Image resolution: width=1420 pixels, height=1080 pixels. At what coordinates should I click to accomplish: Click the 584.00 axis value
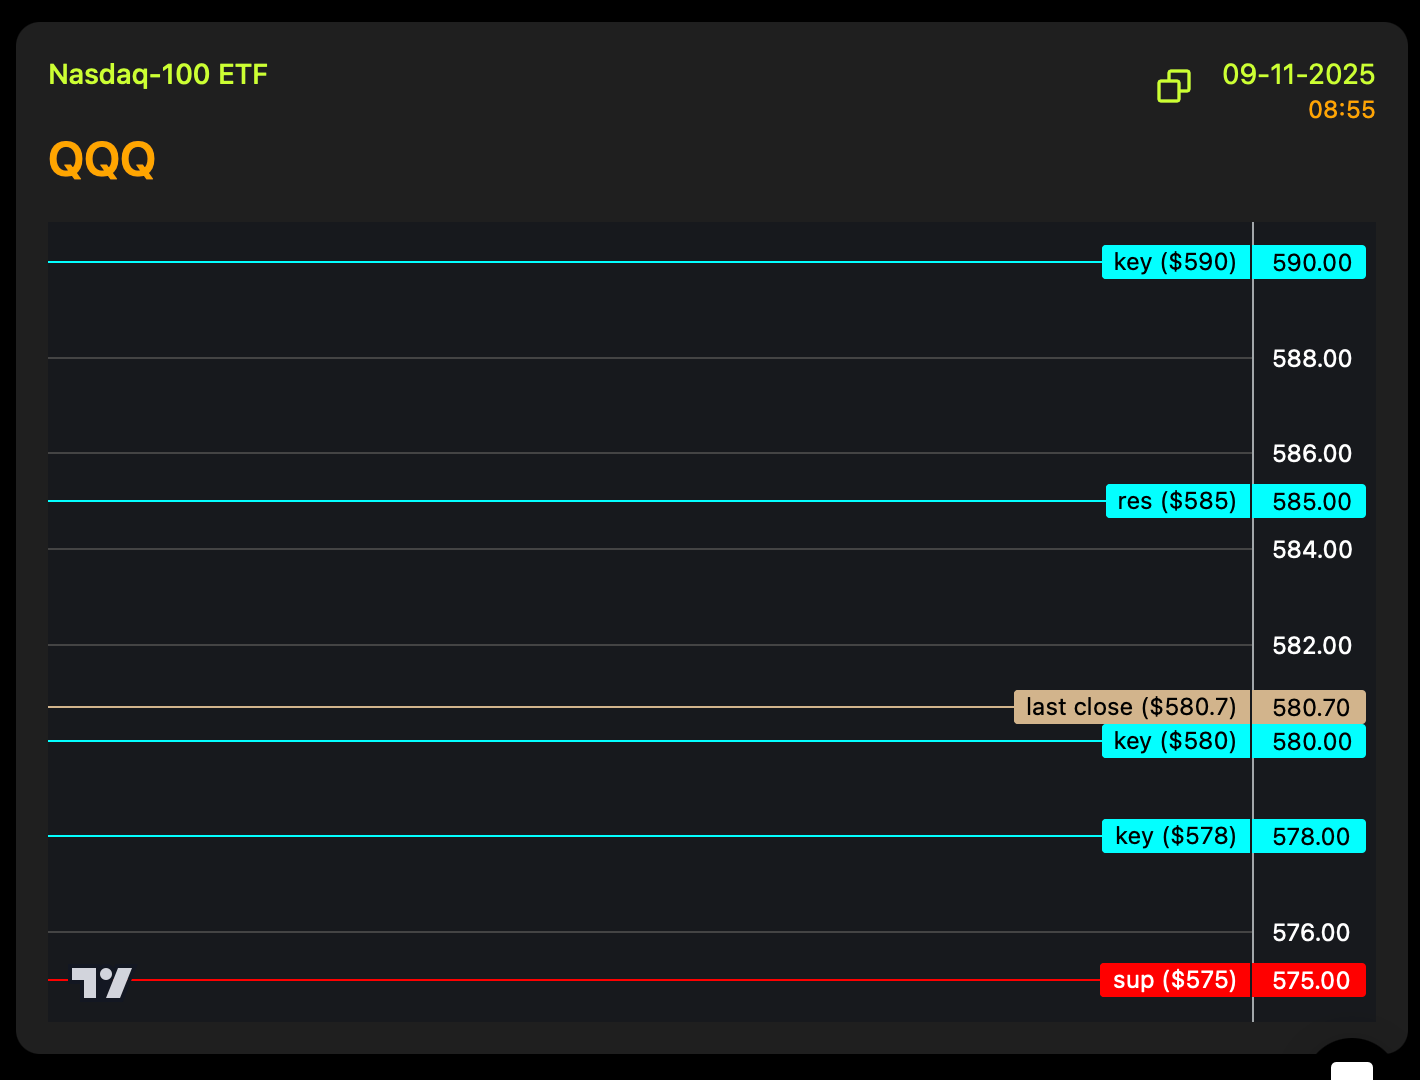pos(1312,549)
